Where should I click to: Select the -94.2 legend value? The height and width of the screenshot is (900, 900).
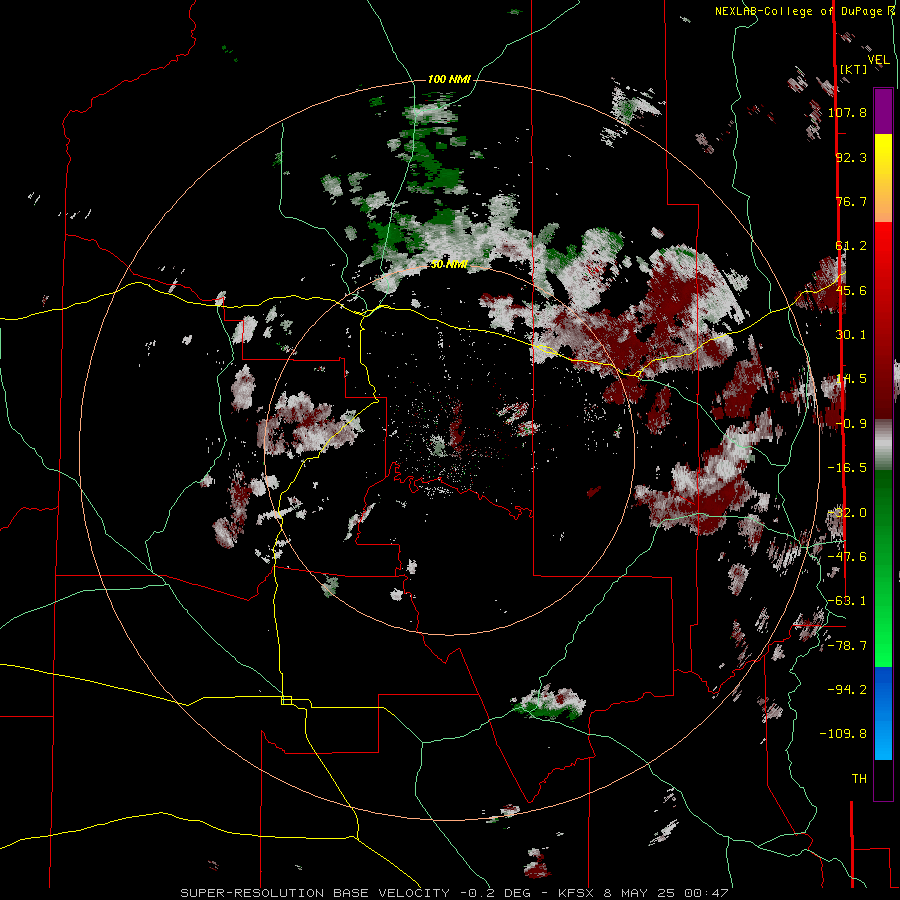pyautogui.click(x=848, y=690)
